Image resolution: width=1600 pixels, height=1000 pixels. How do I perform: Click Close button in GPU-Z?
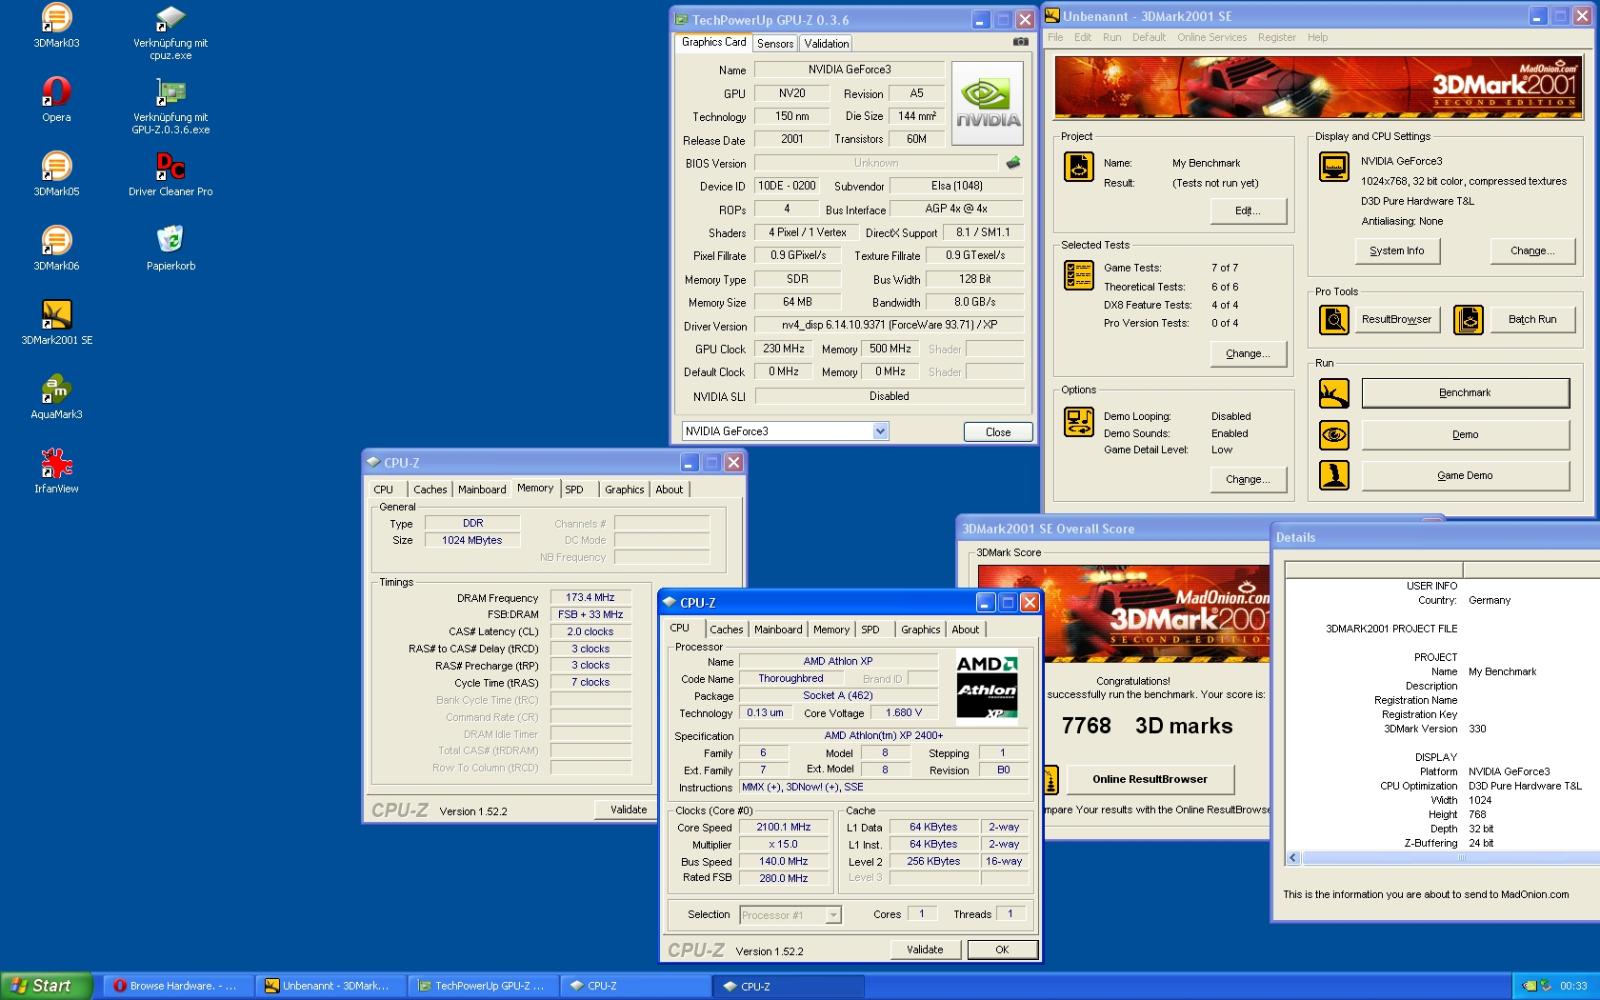(997, 432)
